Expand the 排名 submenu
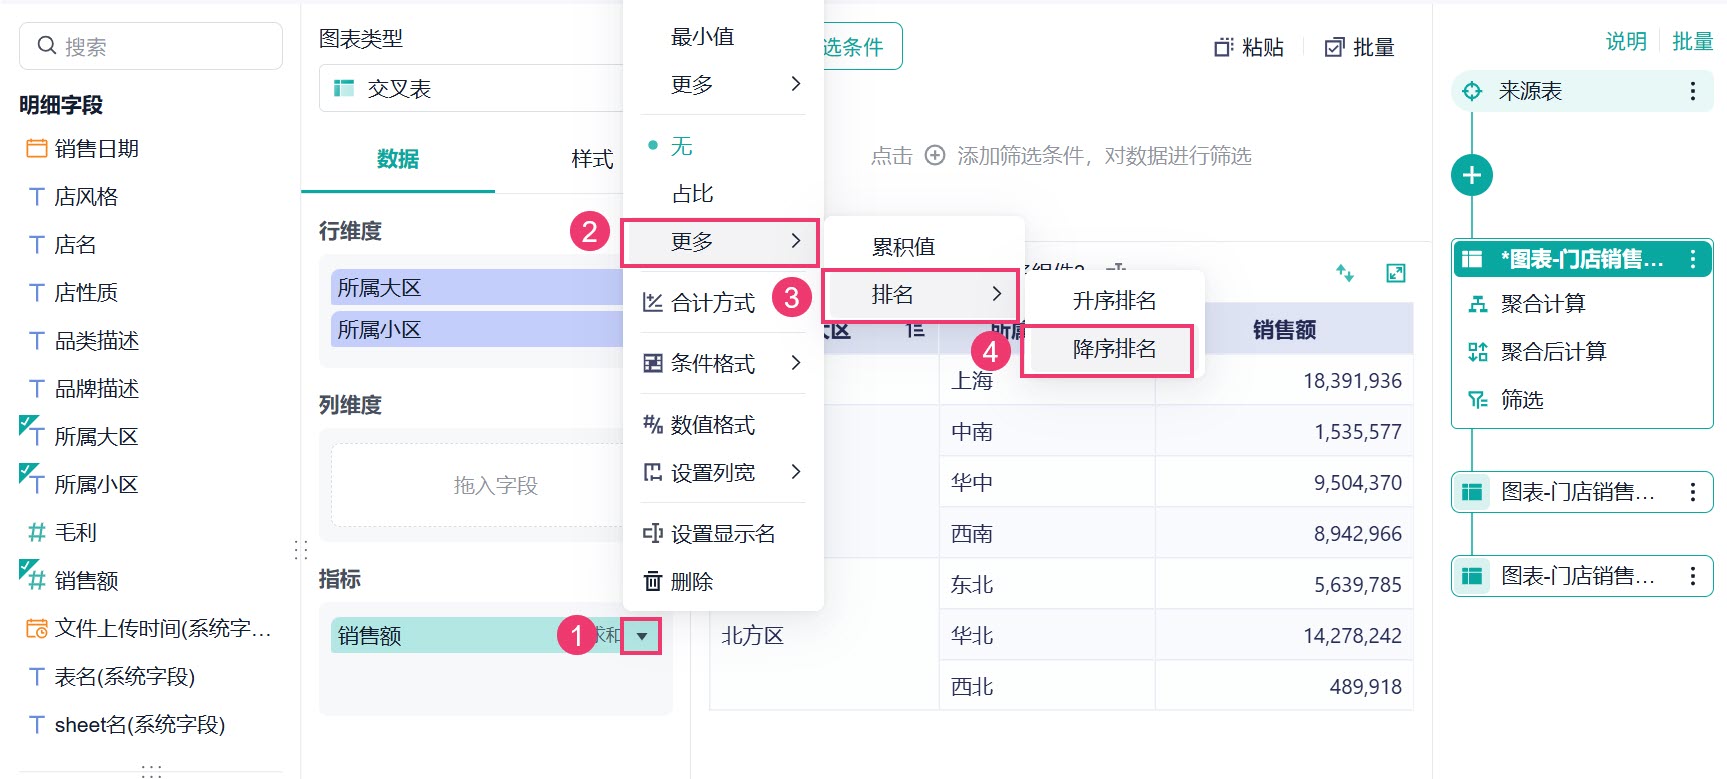The width and height of the screenshot is (1727, 779). pos(920,294)
